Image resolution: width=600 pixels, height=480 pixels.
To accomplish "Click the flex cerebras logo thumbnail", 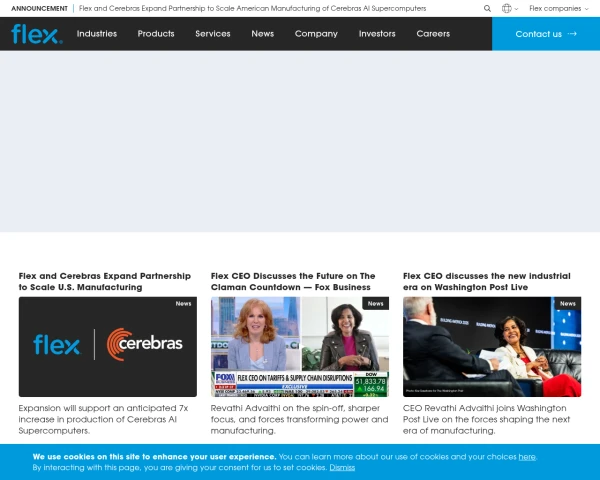I will tap(108, 346).
